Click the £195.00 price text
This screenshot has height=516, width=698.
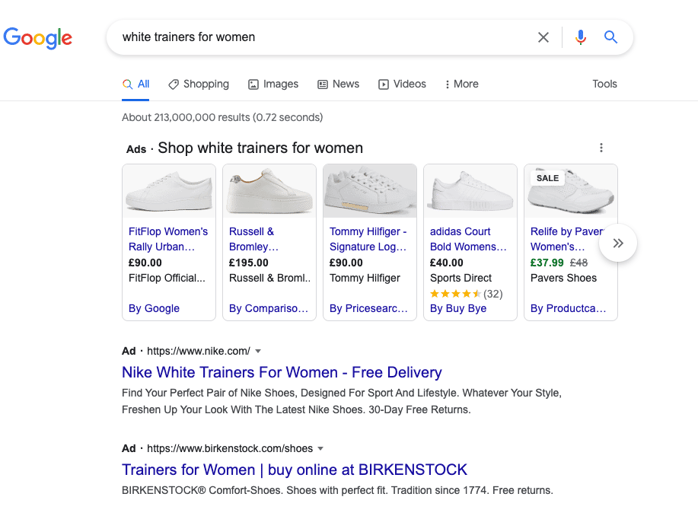coord(249,263)
